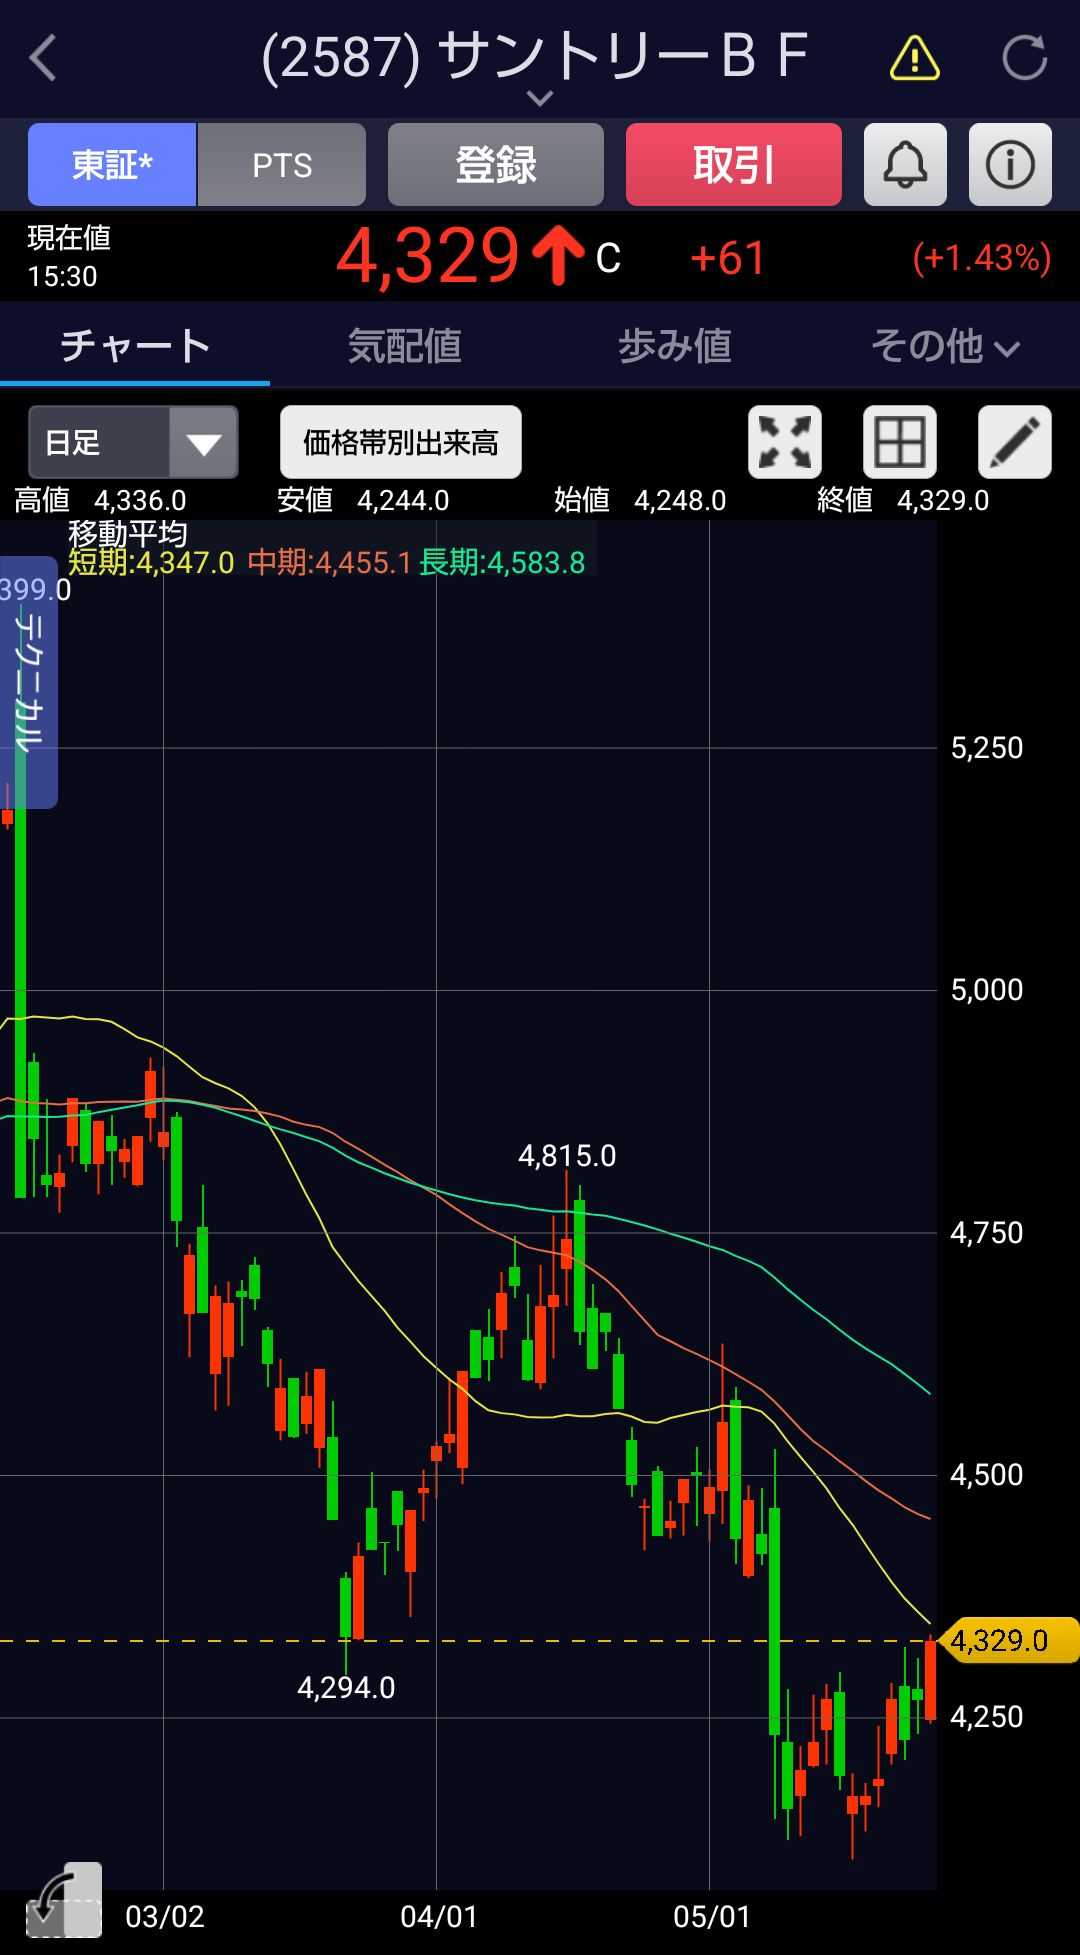Toggle 価格帯別出来高 display

click(401, 442)
